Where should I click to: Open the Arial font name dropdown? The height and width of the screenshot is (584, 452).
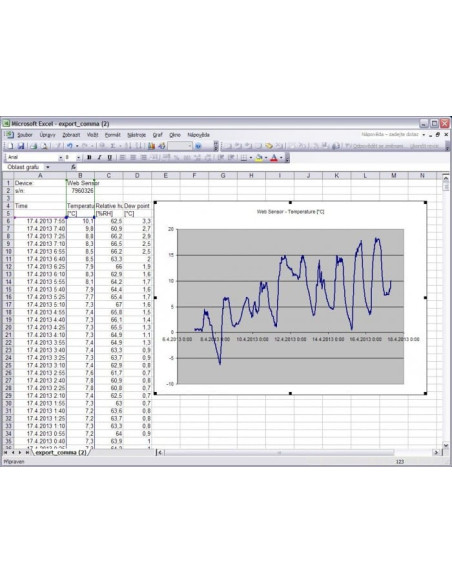point(61,158)
